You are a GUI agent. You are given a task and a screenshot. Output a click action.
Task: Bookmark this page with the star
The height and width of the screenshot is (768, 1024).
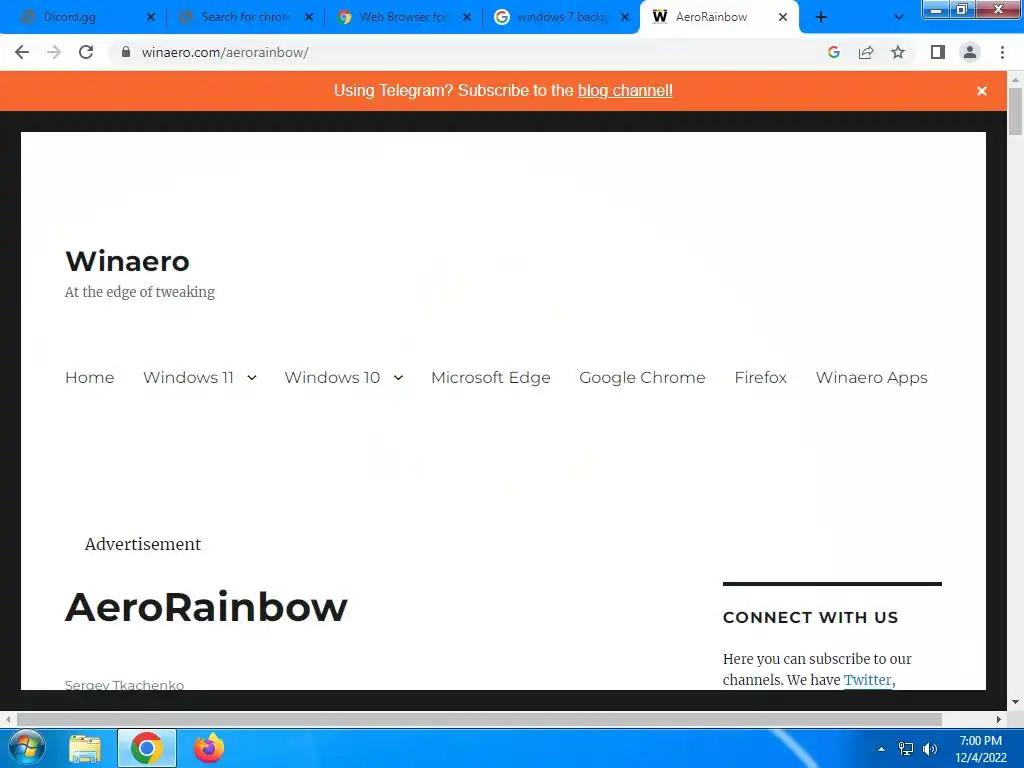coord(898,52)
